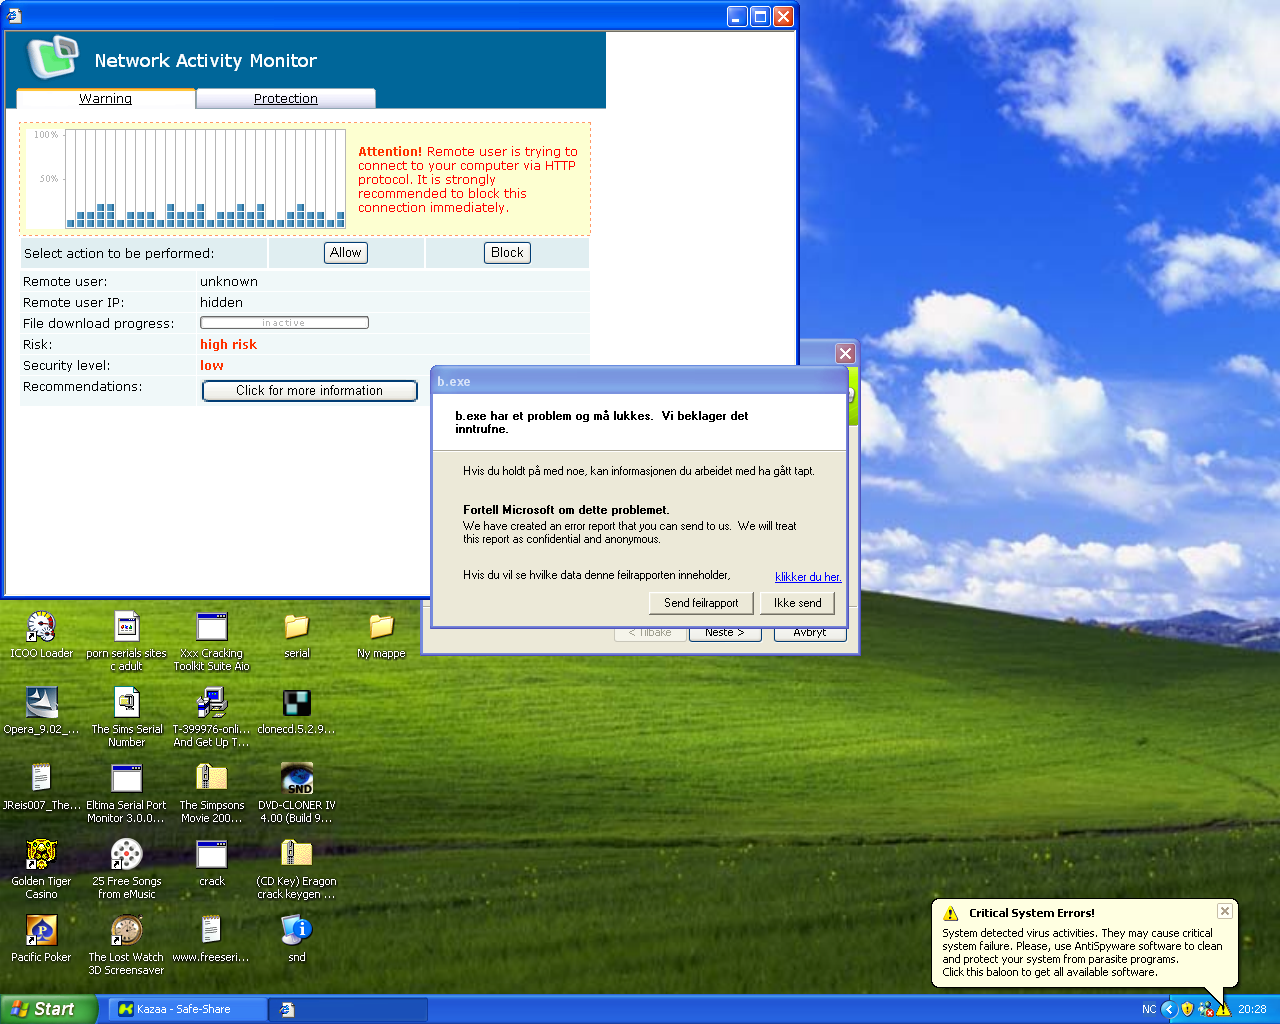Click Avbryt in the background wizard
The height and width of the screenshot is (1024, 1280).
[x=810, y=634]
